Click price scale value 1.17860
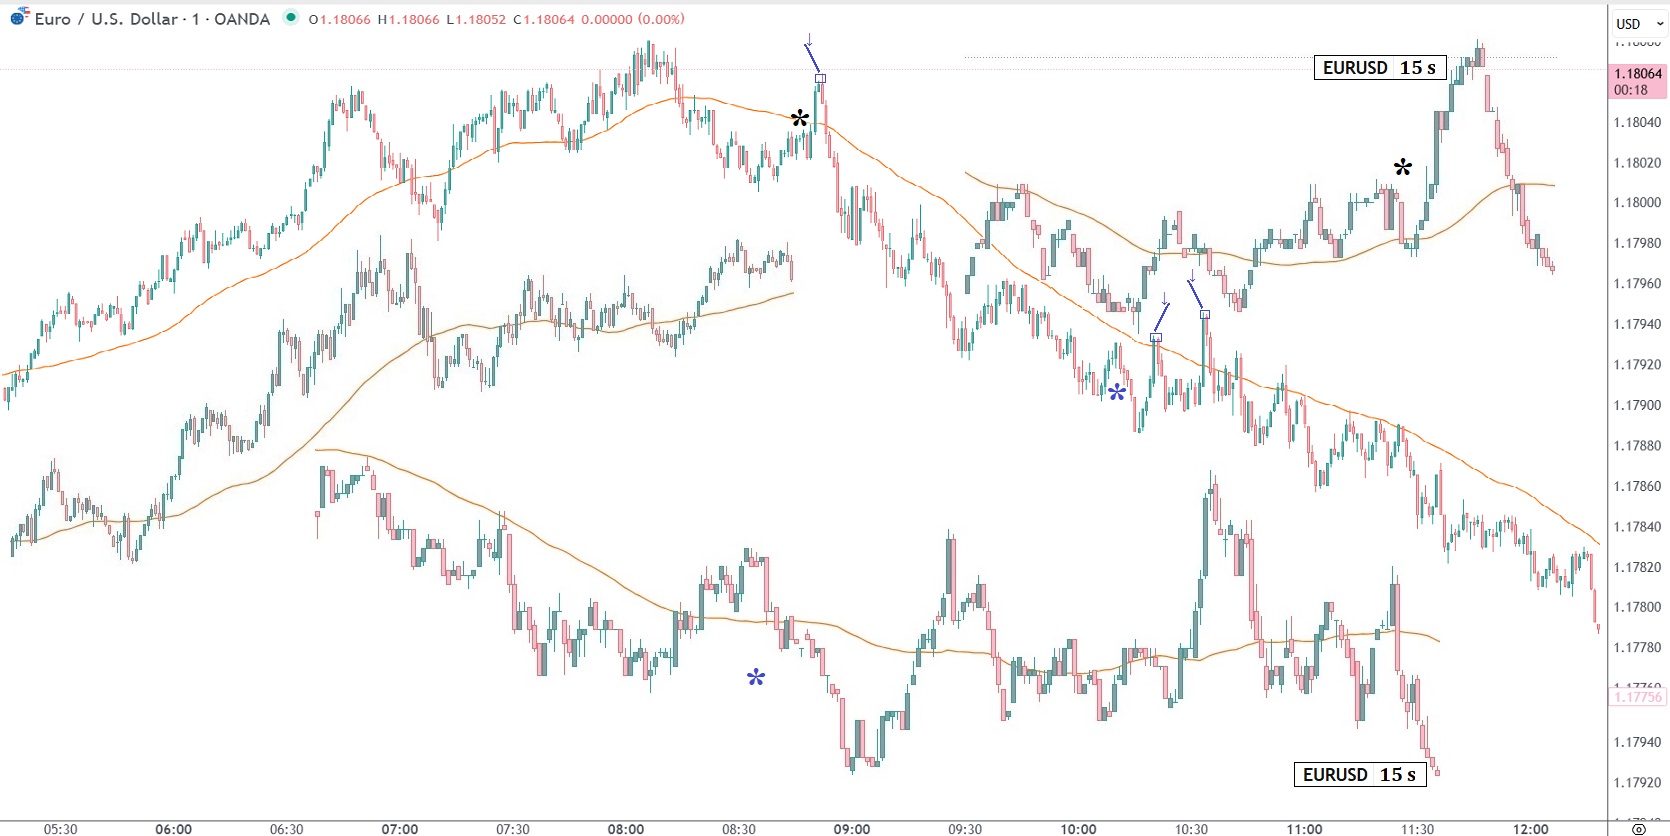The width and height of the screenshot is (1670, 836). point(1637,486)
